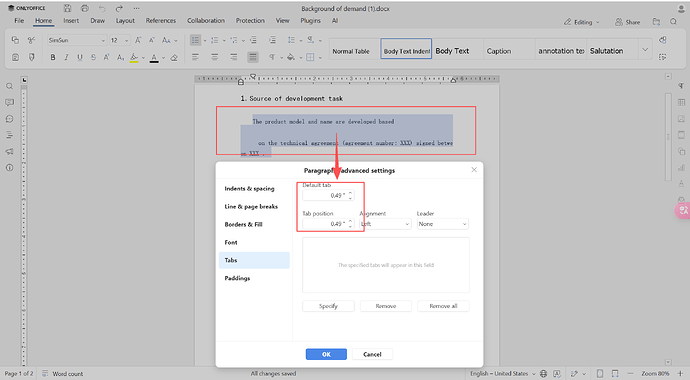690x380 pixels.
Task: Click the yellow highlight color button
Action: pos(134,57)
